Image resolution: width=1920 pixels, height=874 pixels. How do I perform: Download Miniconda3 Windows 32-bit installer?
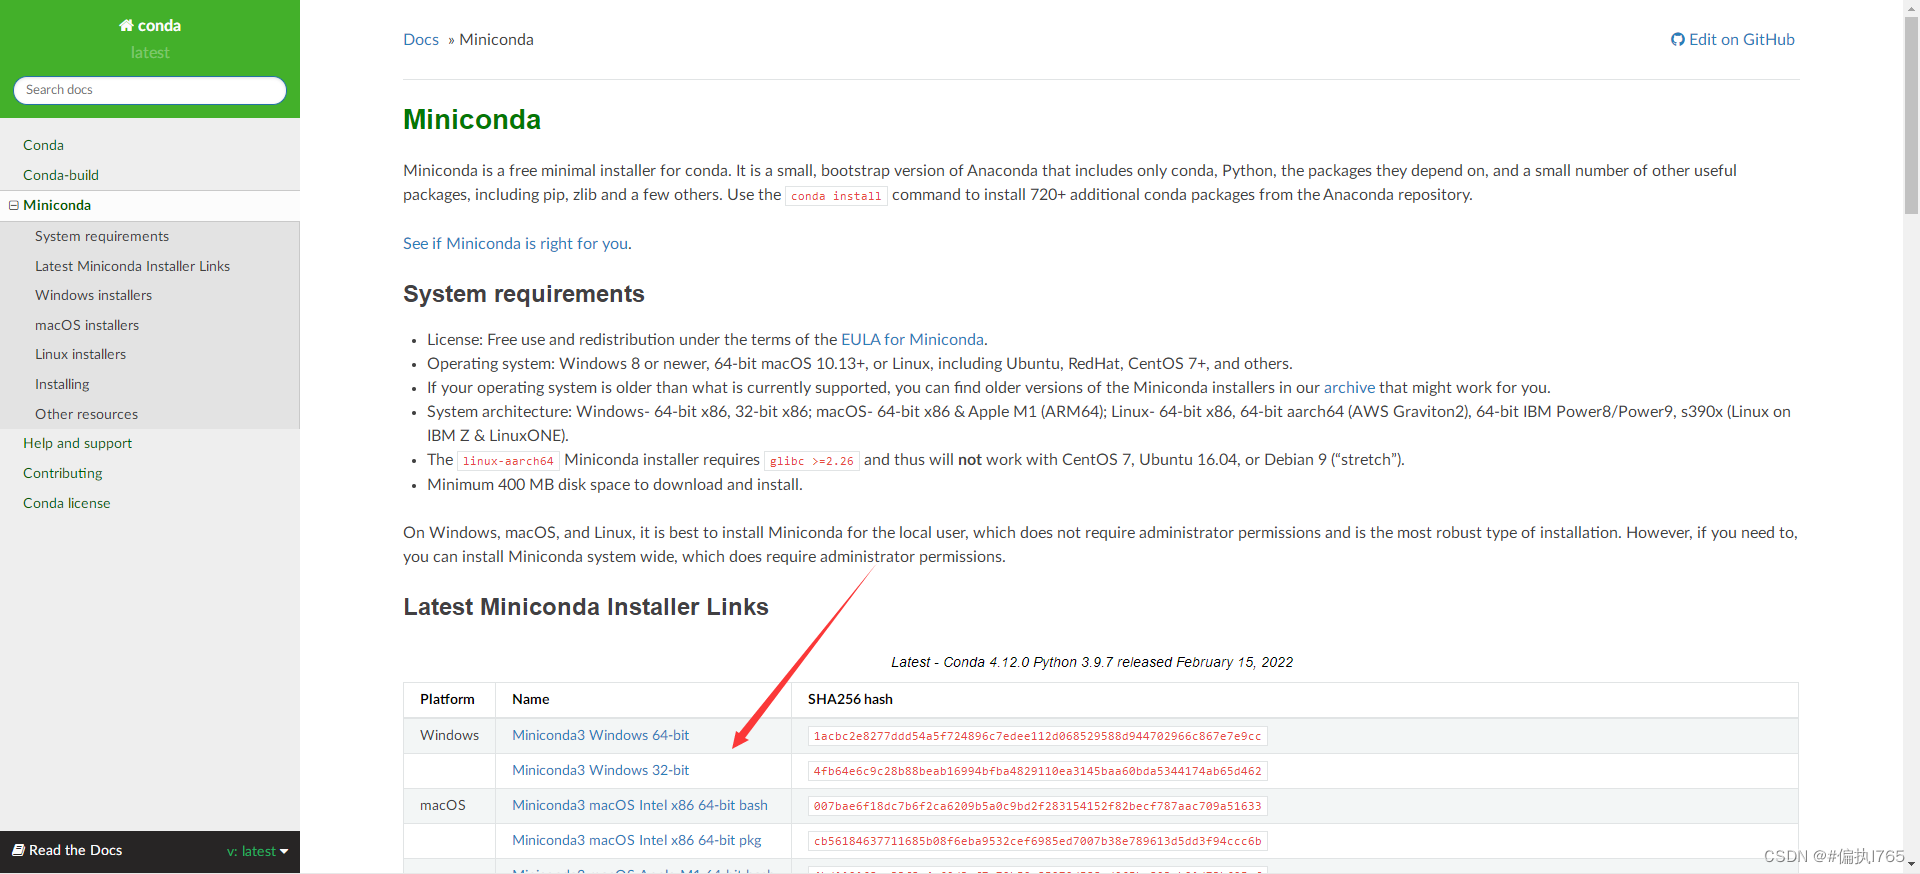pyautogui.click(x=601, y=770)
